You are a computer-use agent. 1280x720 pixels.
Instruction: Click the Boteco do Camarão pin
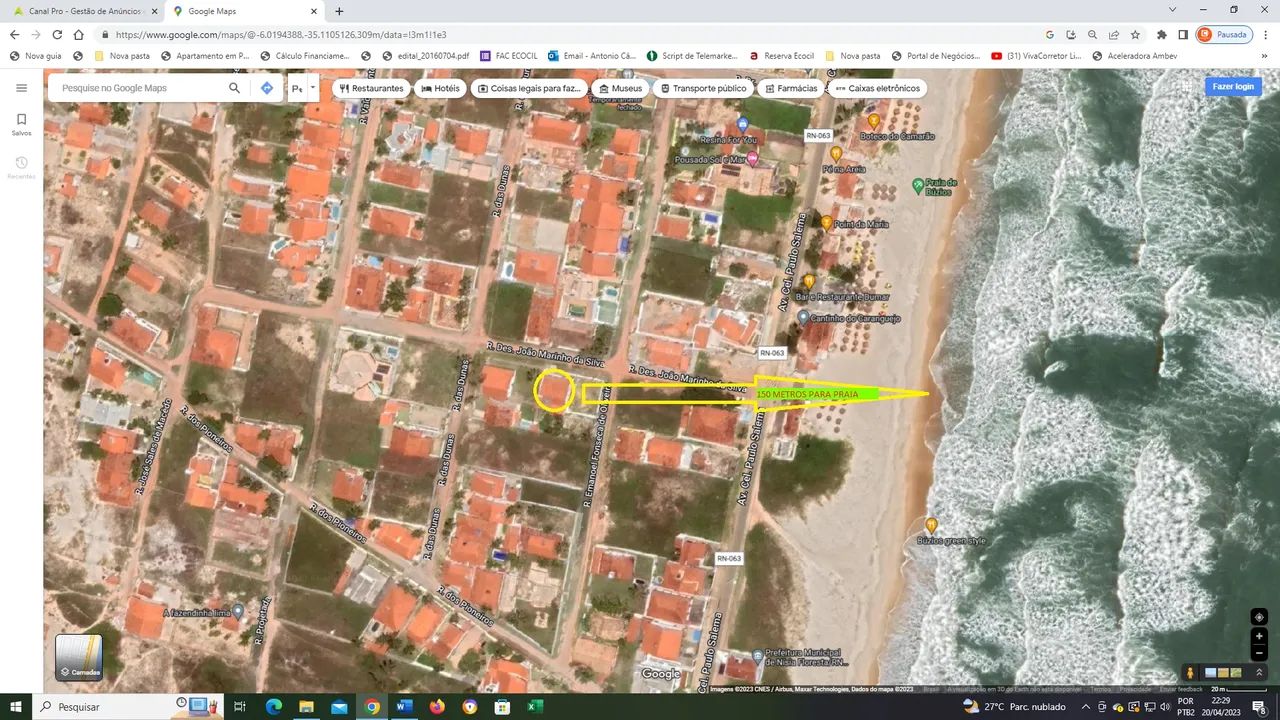click(873, 121)
